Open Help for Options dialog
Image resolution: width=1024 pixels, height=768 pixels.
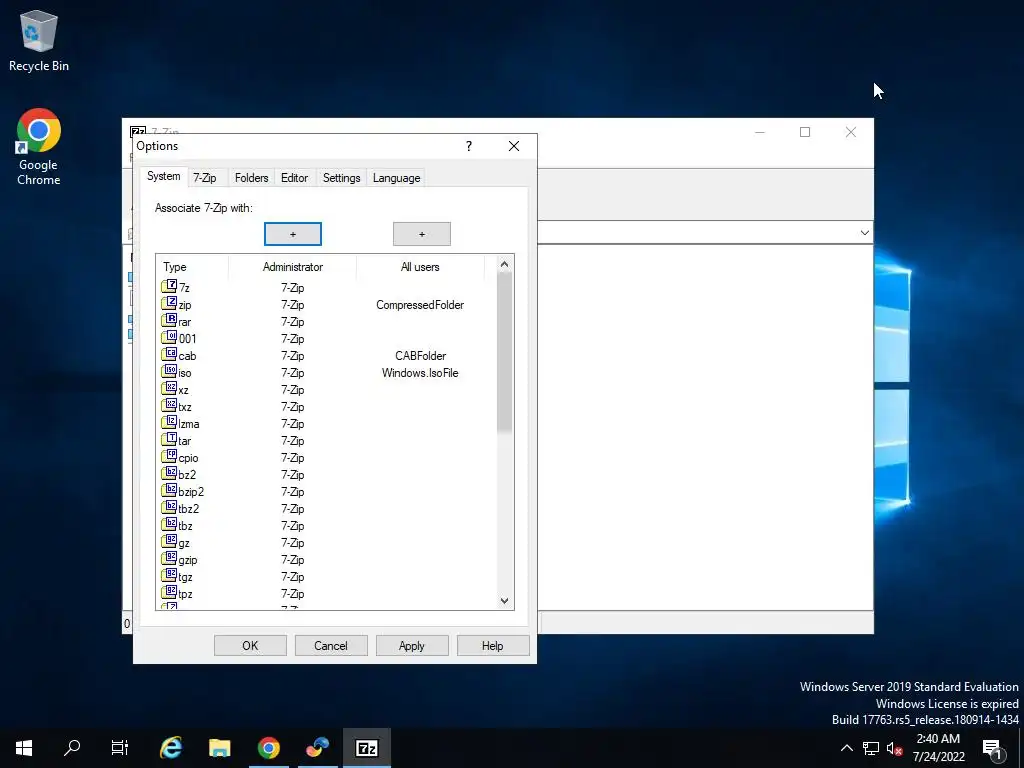(x=493, y=646)
